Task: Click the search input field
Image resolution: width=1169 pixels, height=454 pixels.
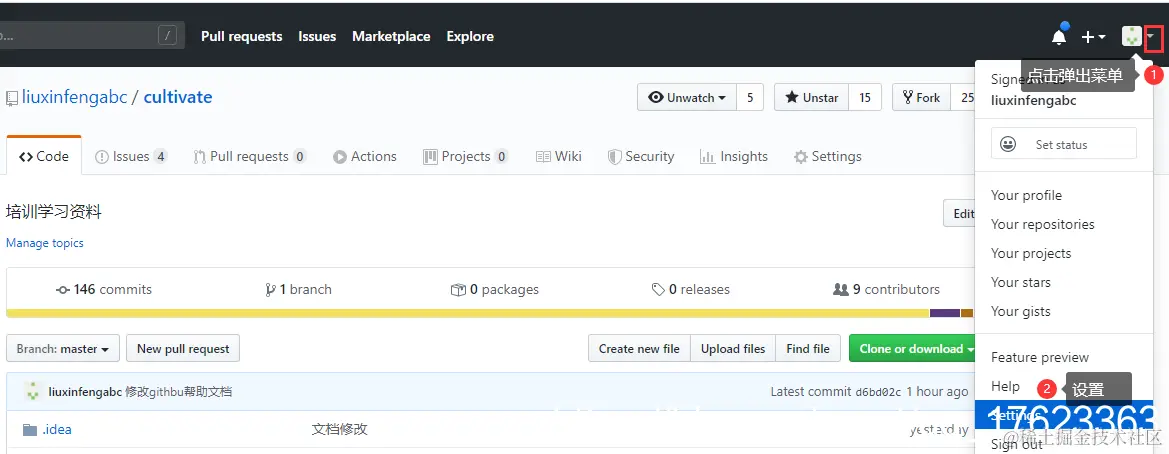Action: pos(80,36)
